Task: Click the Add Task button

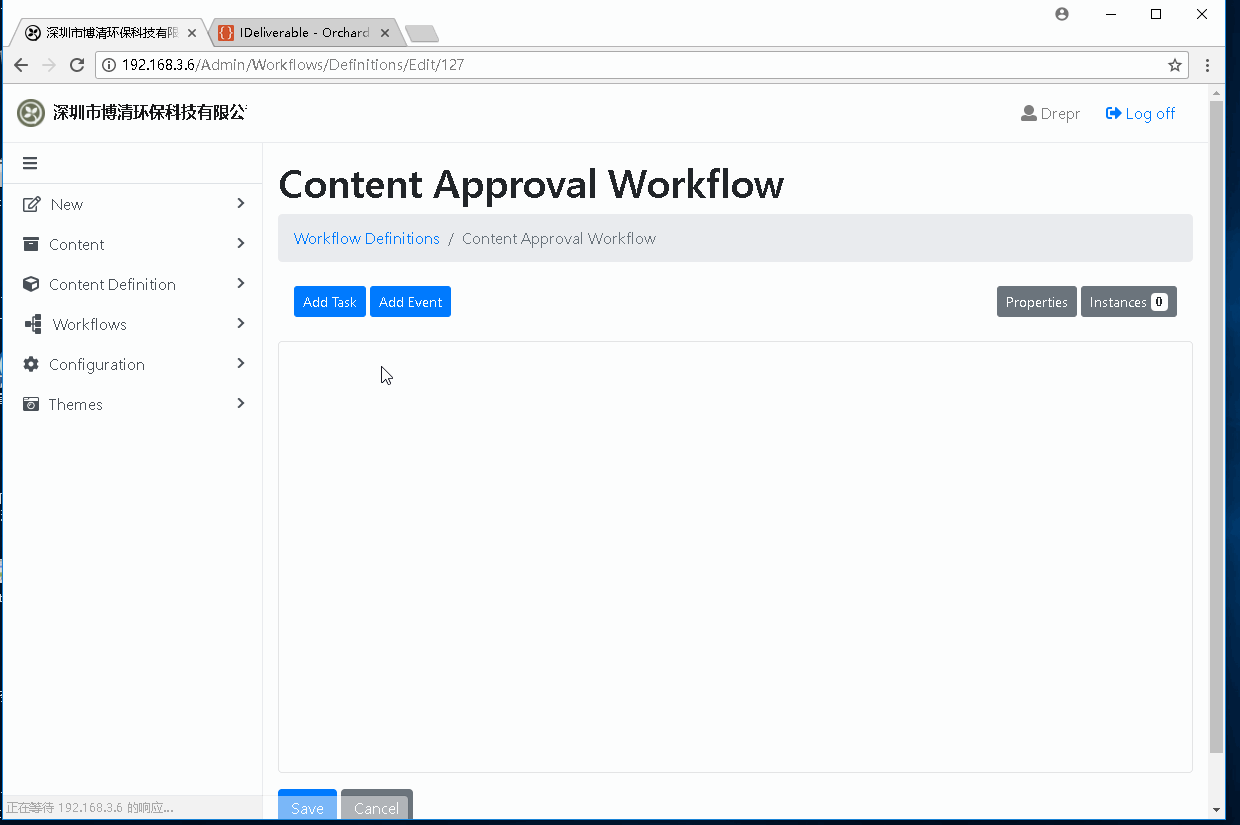Action: (x=329, y=301)
